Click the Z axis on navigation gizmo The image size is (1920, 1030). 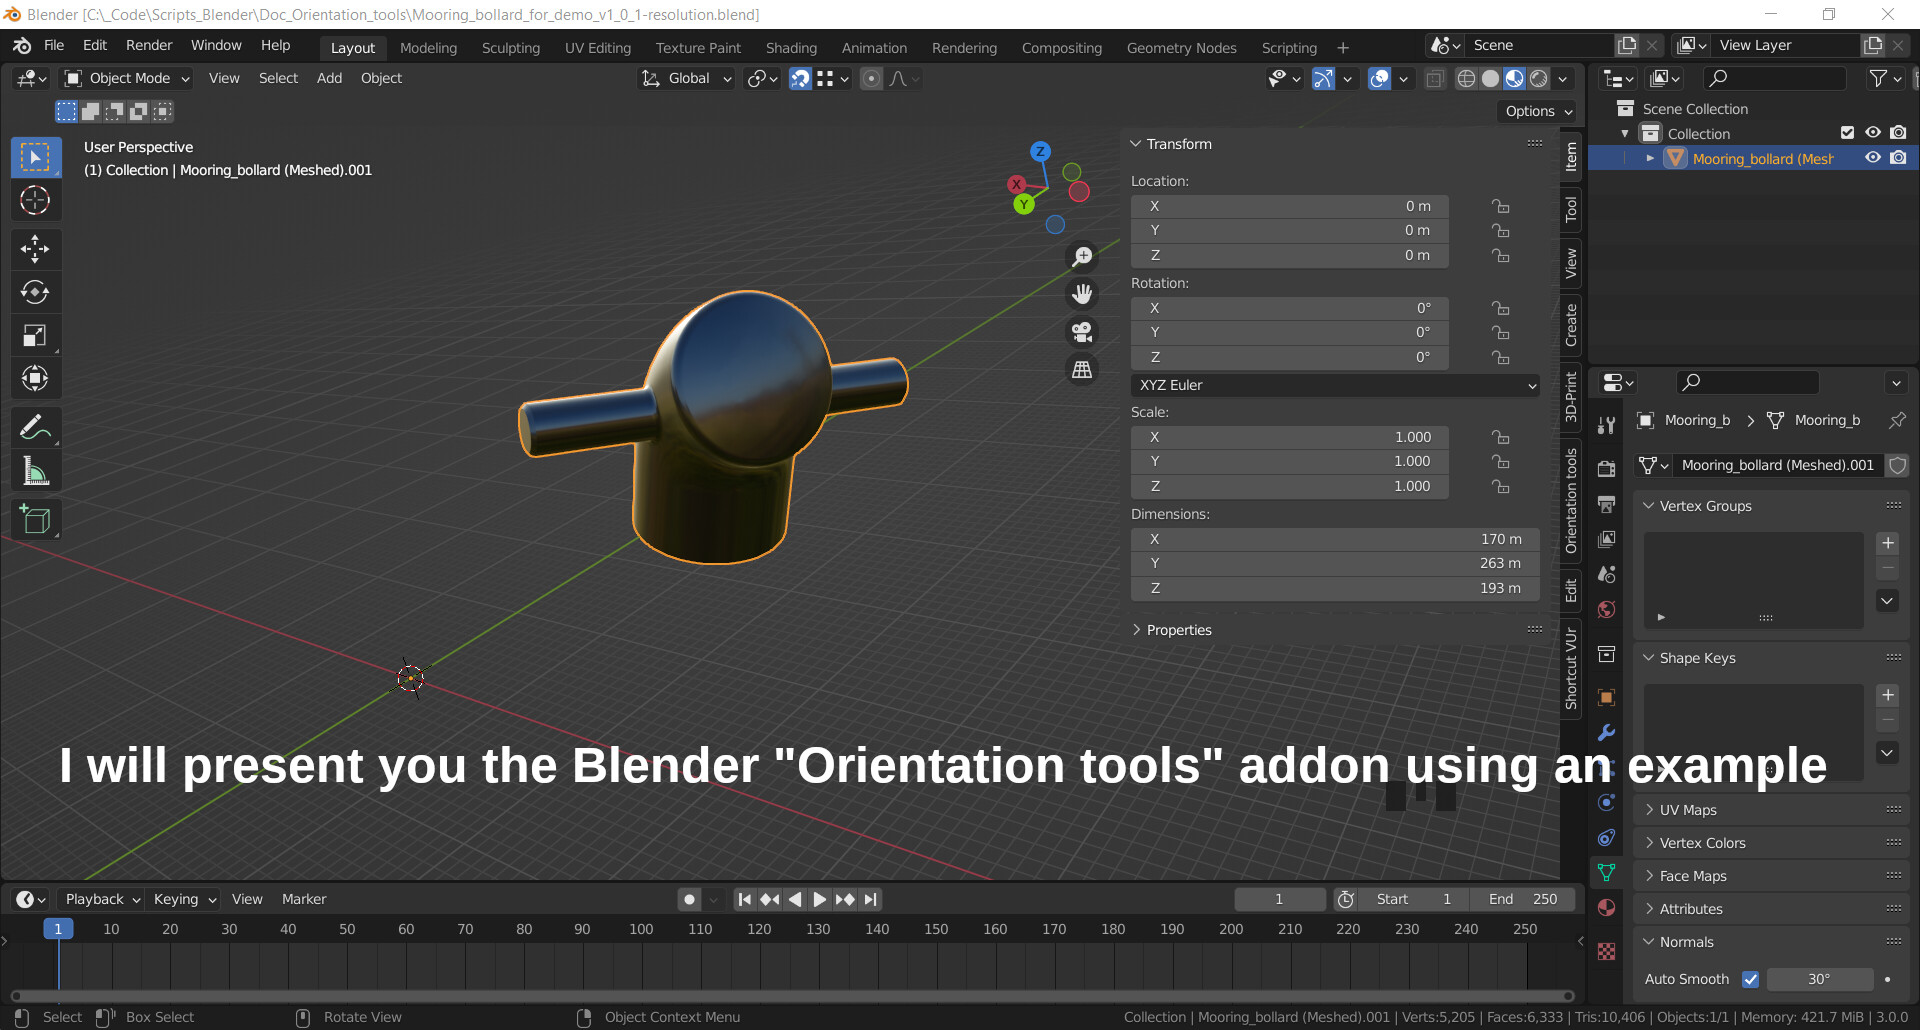1040,152
